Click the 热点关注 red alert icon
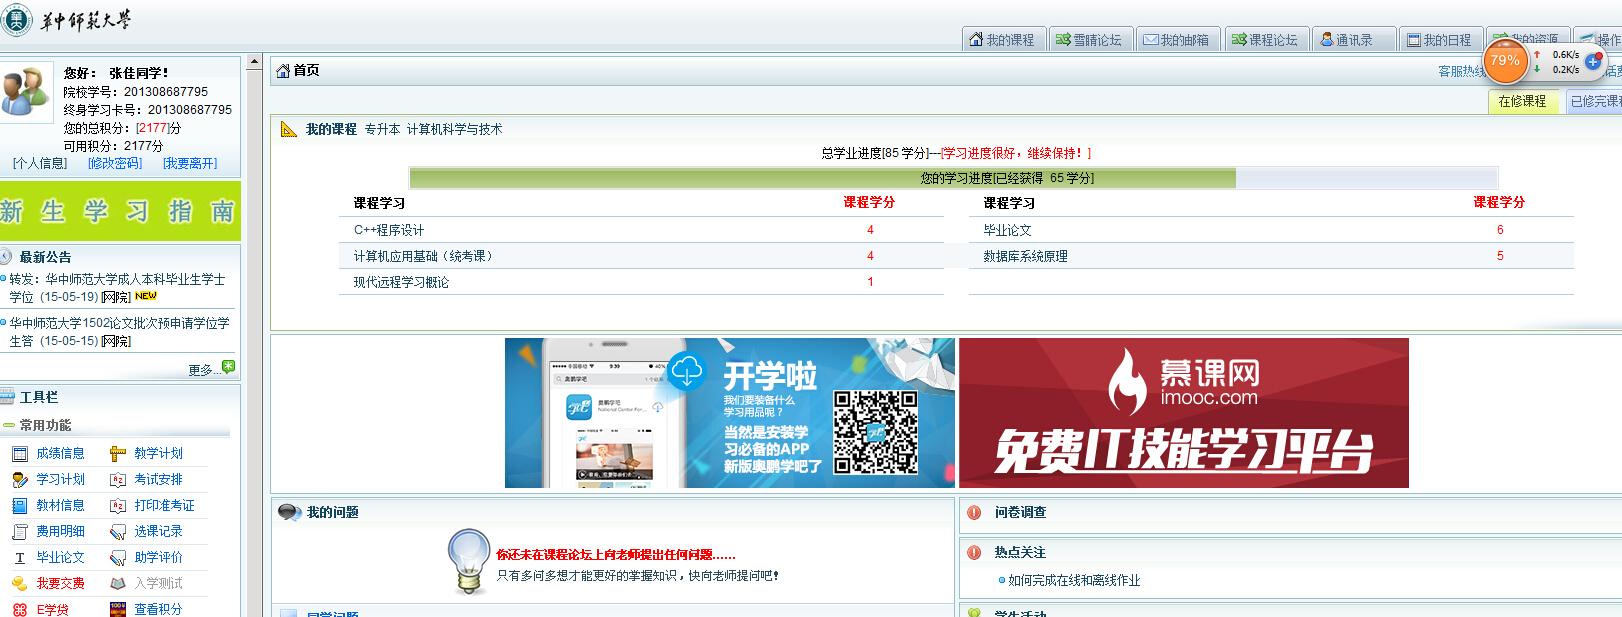This screenshot has height=617, width=1622. click(974, 553)
